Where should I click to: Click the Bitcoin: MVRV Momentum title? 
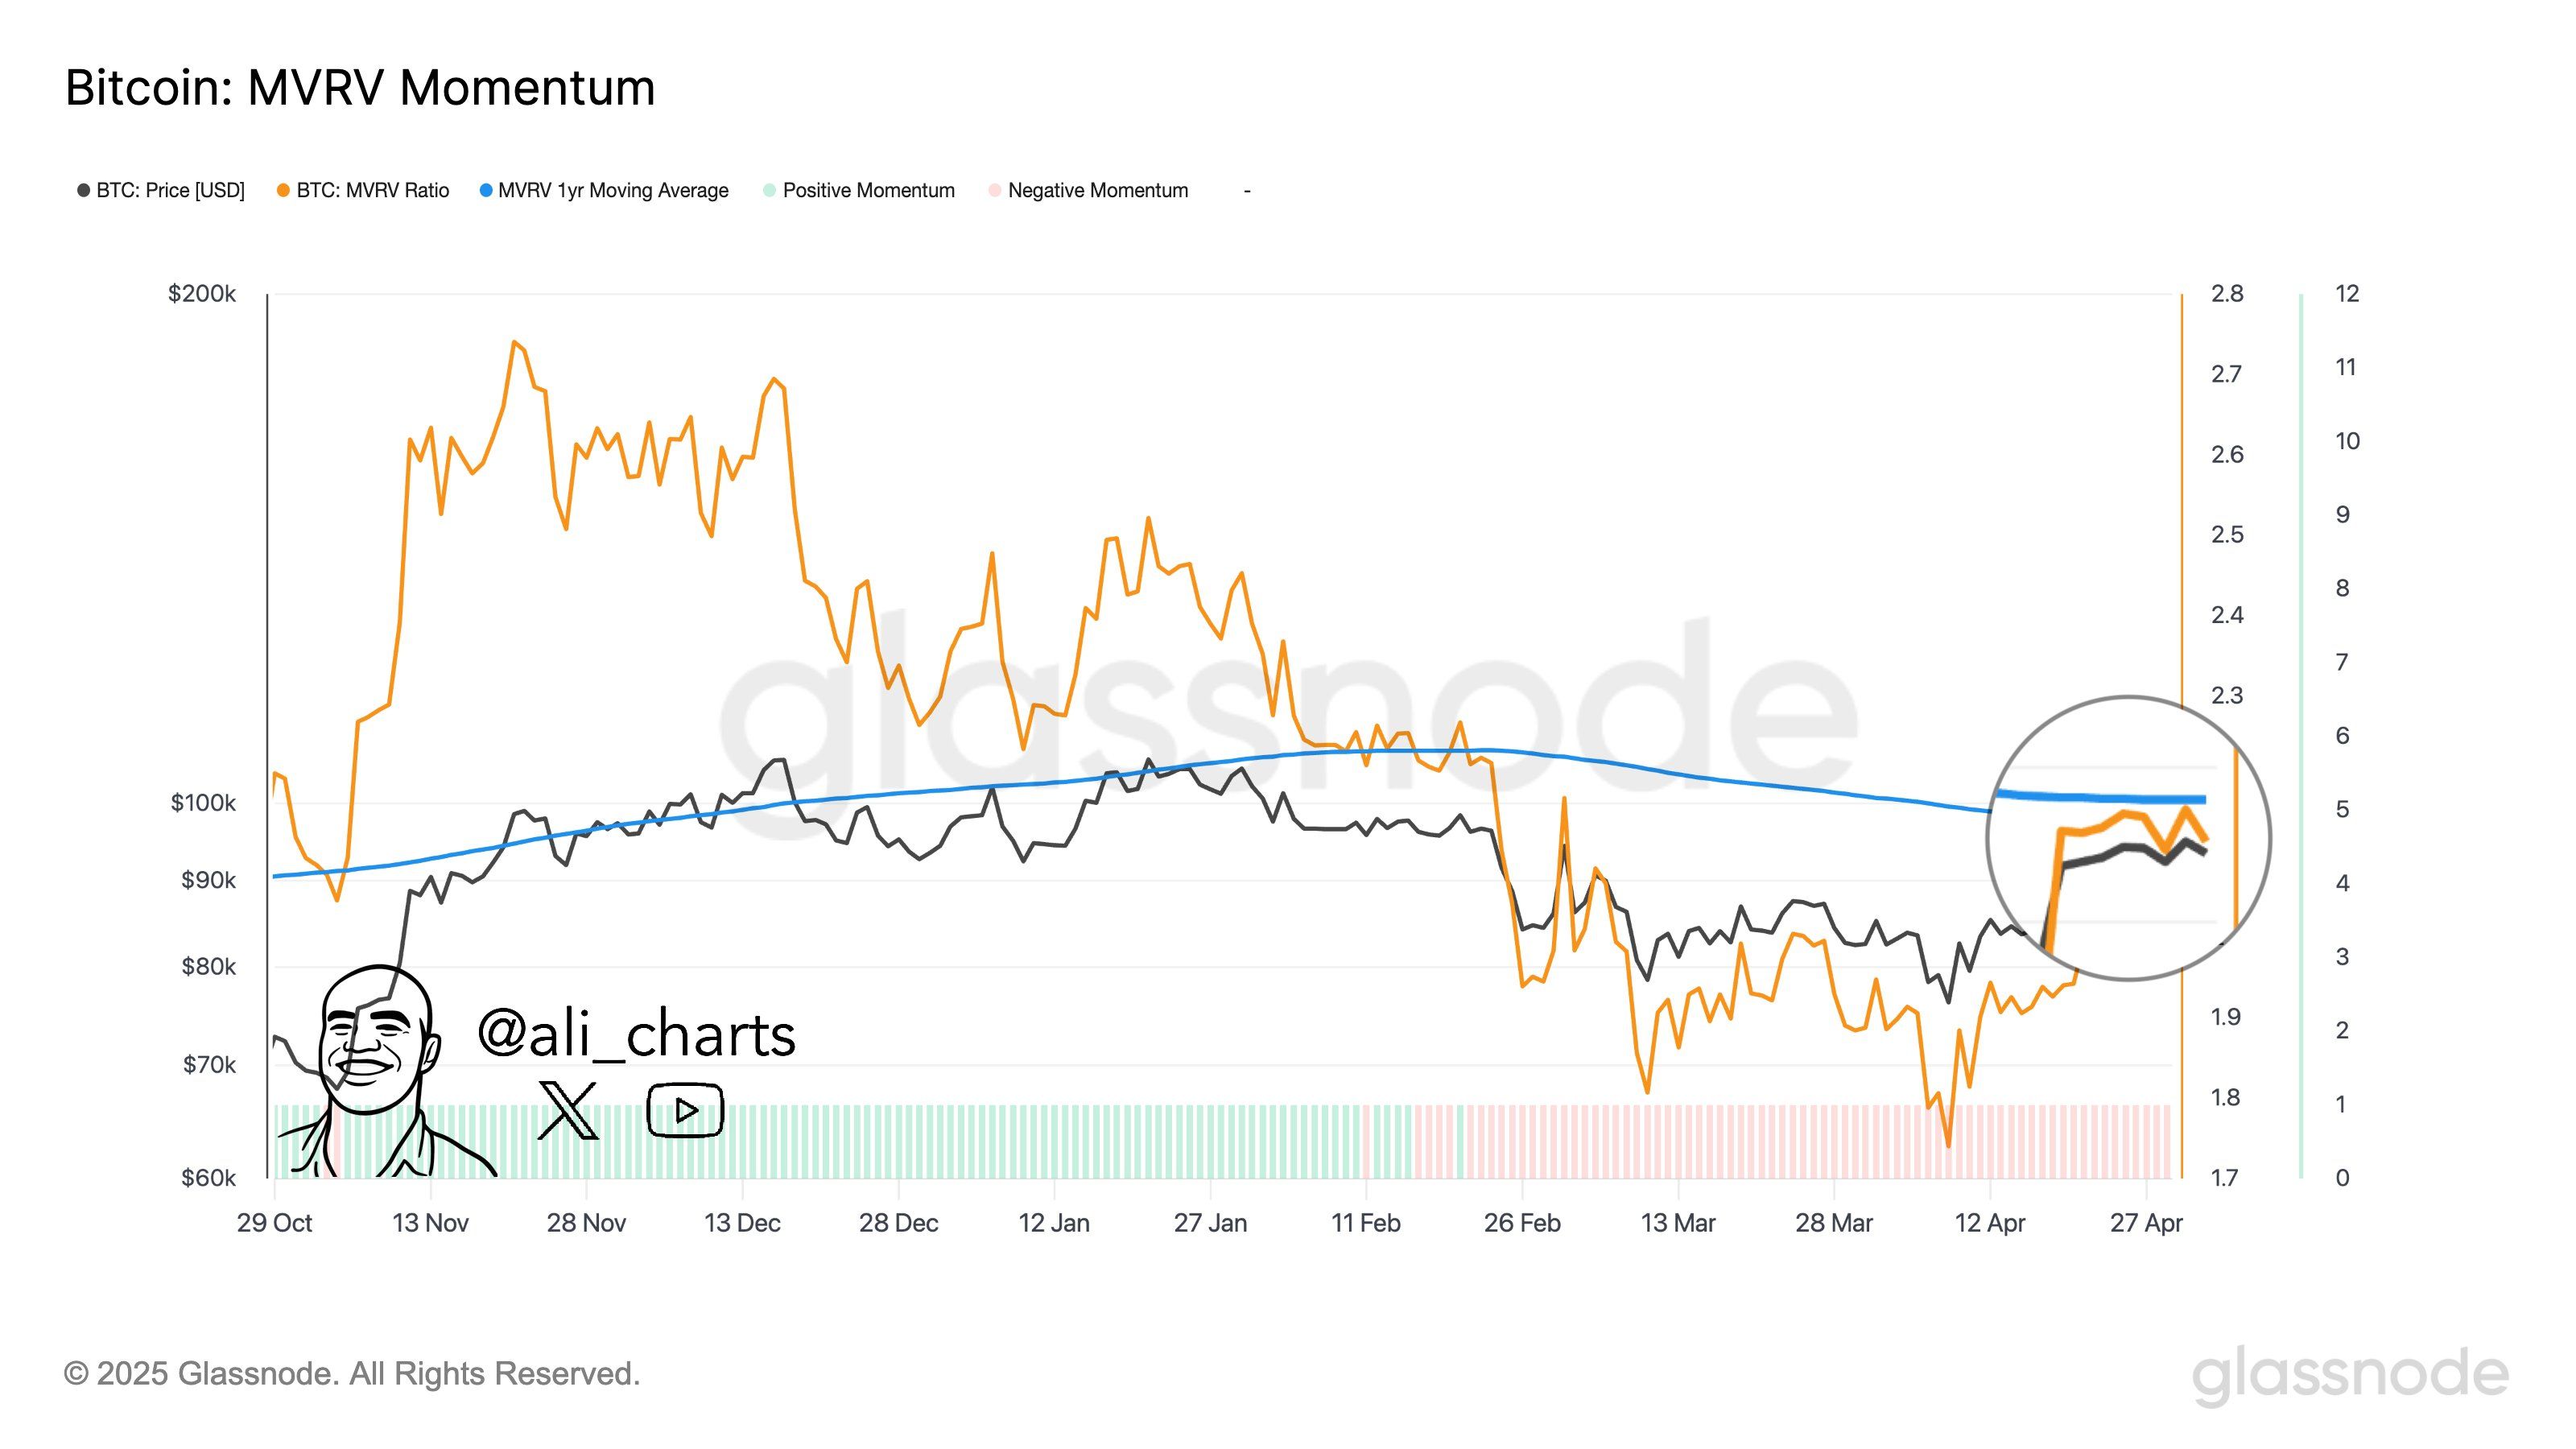click(x=360, y=88)
